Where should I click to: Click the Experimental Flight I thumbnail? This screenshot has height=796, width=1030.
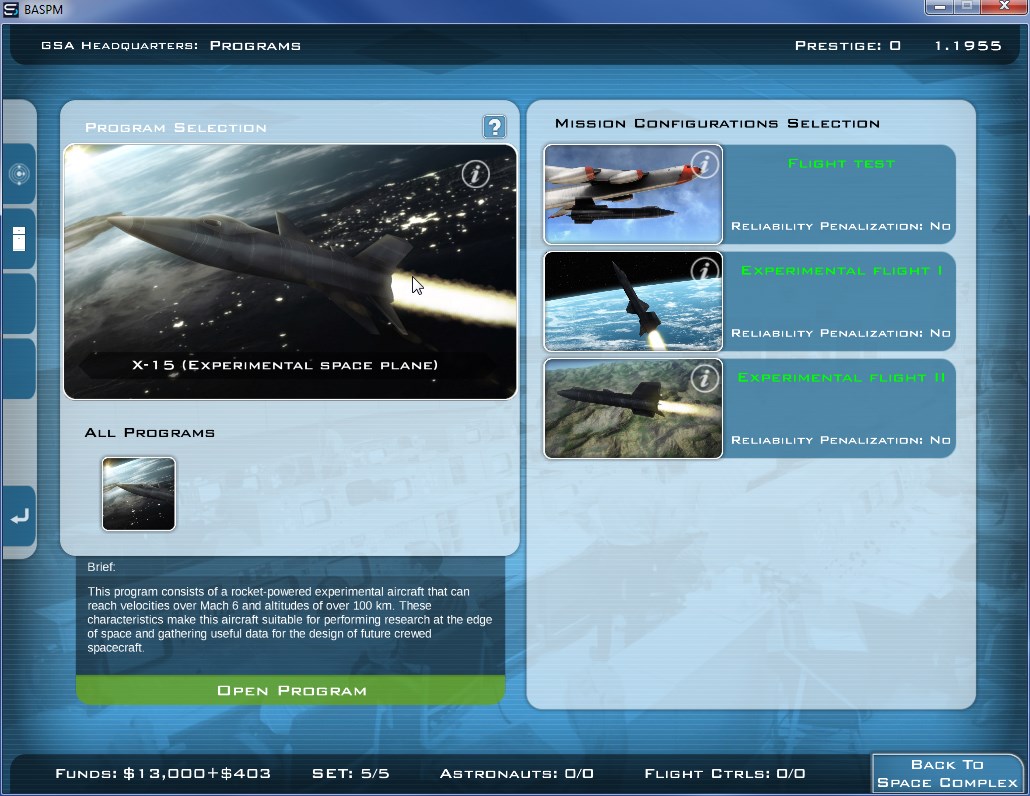[x=633, y=301]
